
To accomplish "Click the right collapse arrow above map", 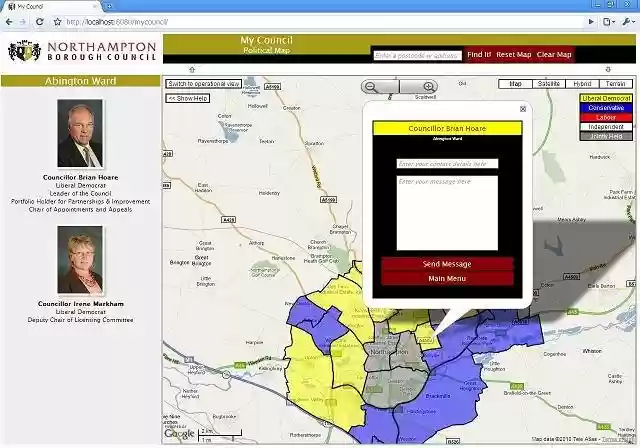I will click(608, 69).
